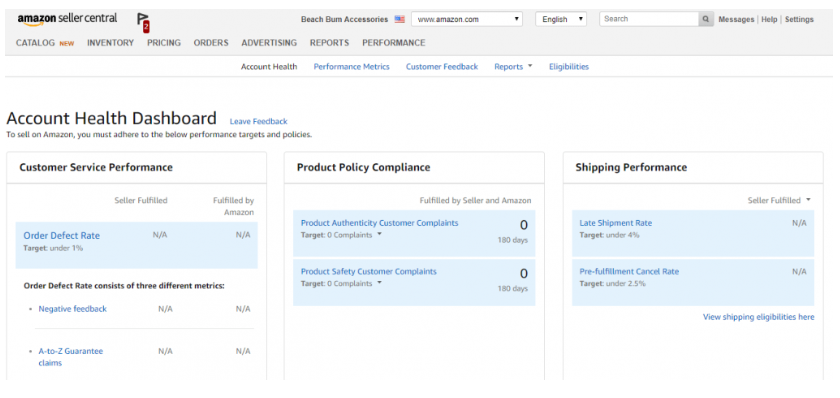Open the PERFORMANCE menu
840x398 pixels.
click(394, 43)
